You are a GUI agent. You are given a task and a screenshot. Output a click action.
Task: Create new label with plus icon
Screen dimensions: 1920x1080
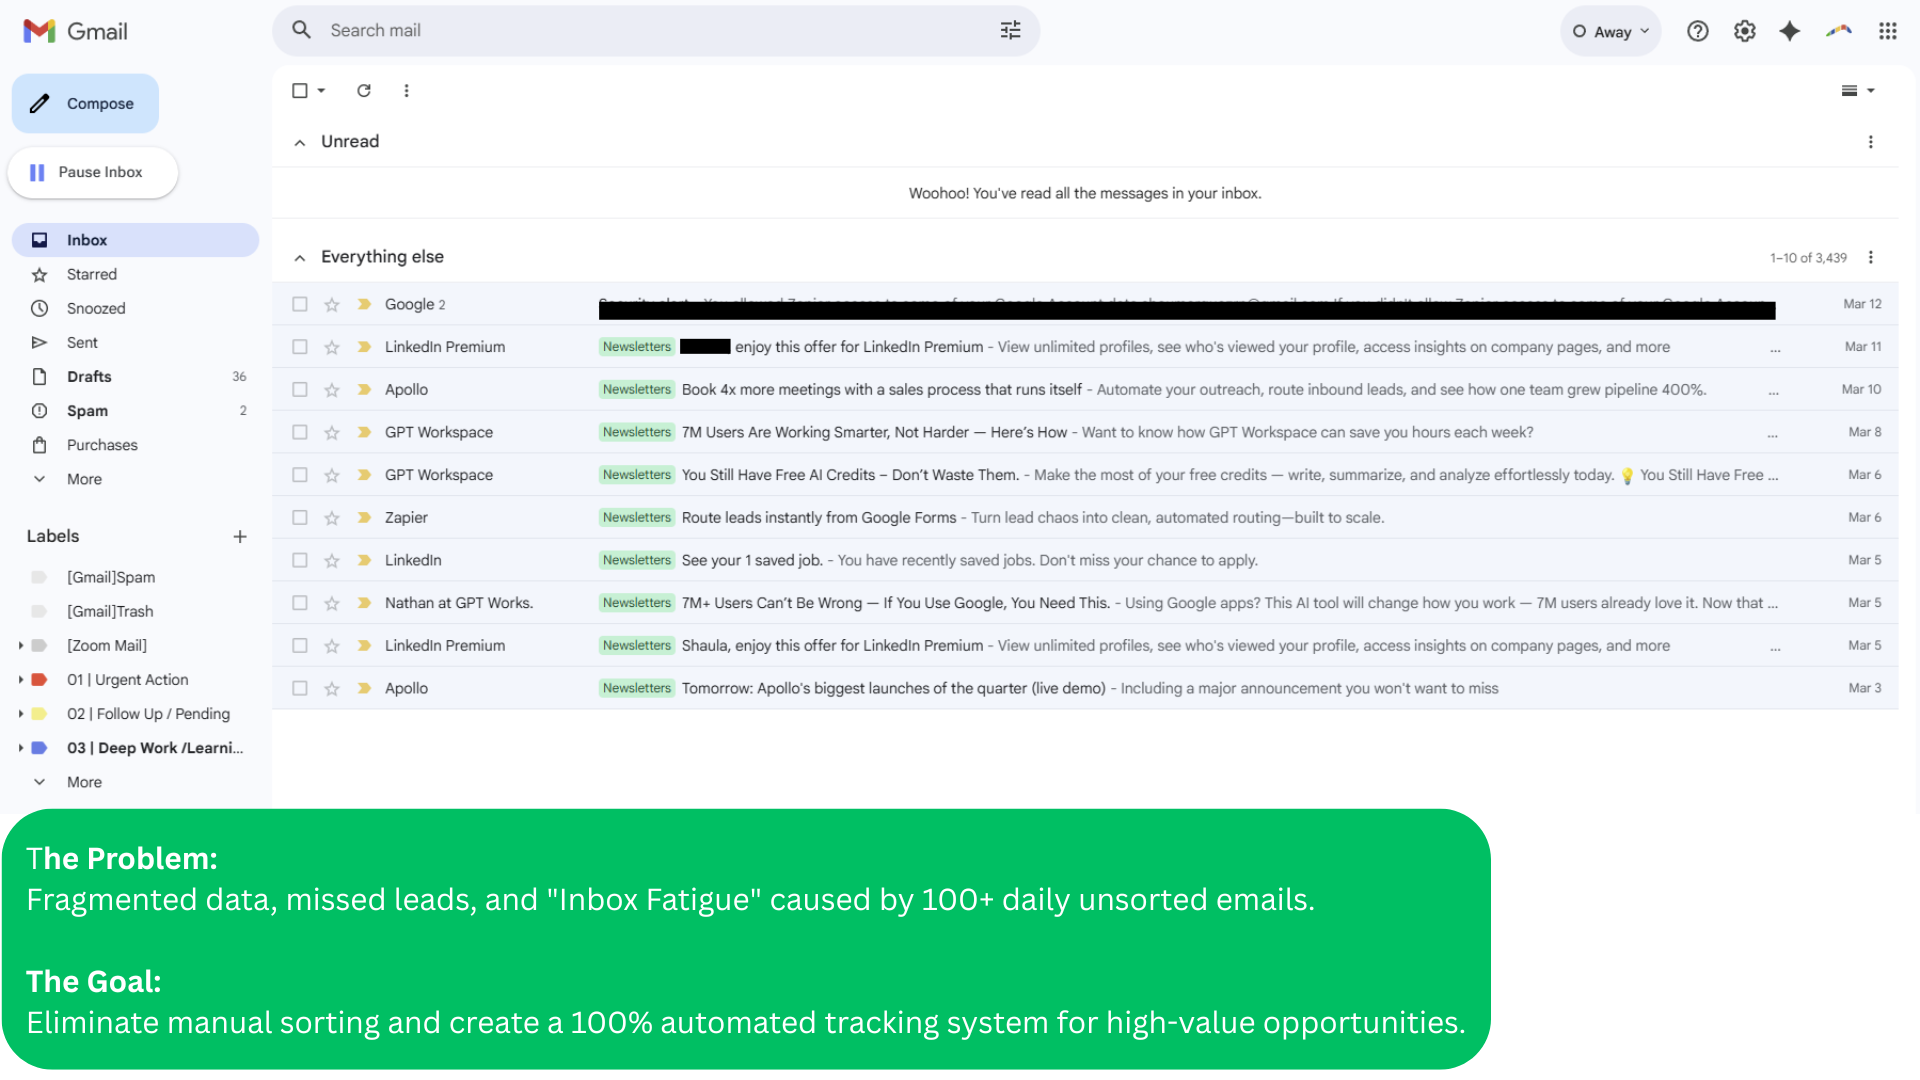[240, 537]
